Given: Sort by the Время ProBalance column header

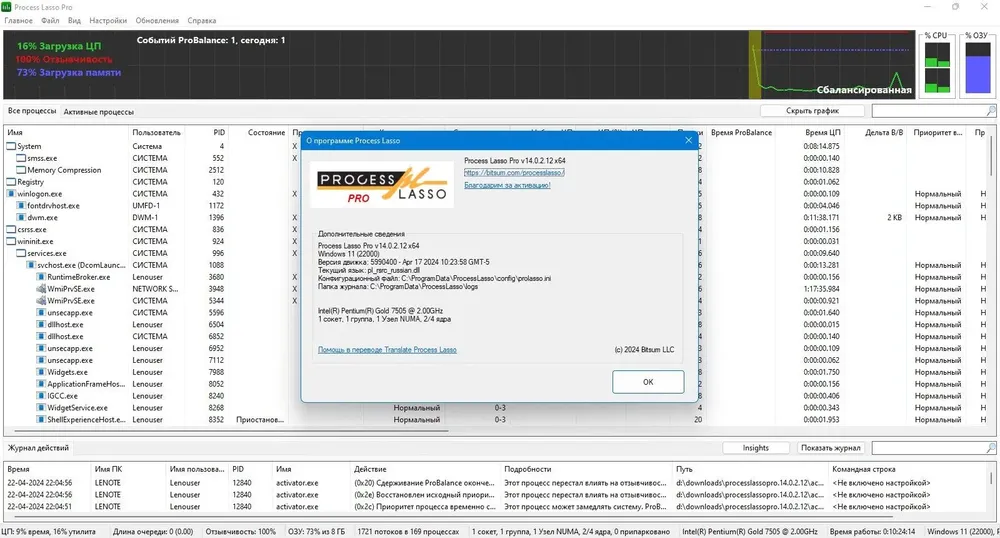Looking at the screenshot, I should (x=740, y=133).
